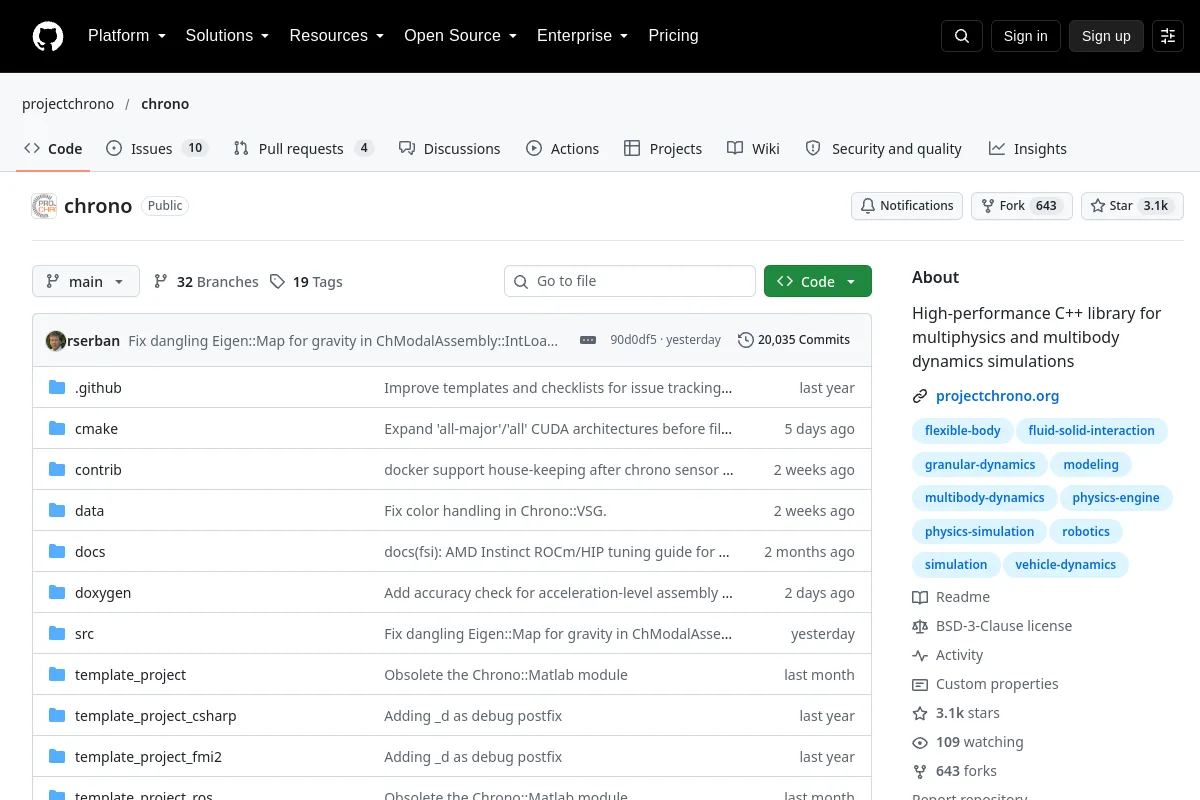Screen dimensions: 1200x800
Task: Click the template_project_csharp folder icon
Action: (x=57, y=715)
